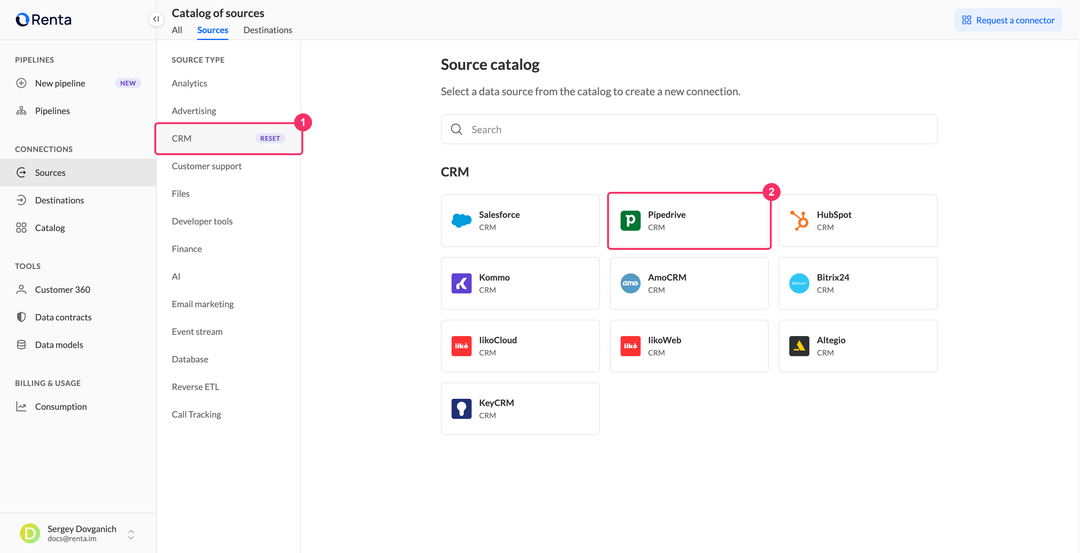
Task: Click the AmoCRM logo icon
Action: (630, 283)
